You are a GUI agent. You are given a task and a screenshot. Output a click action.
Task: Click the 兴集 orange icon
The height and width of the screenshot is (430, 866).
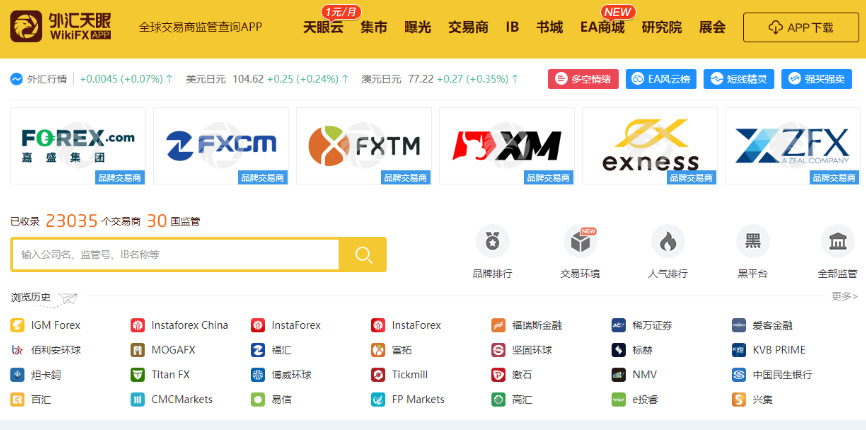point(739,399)
